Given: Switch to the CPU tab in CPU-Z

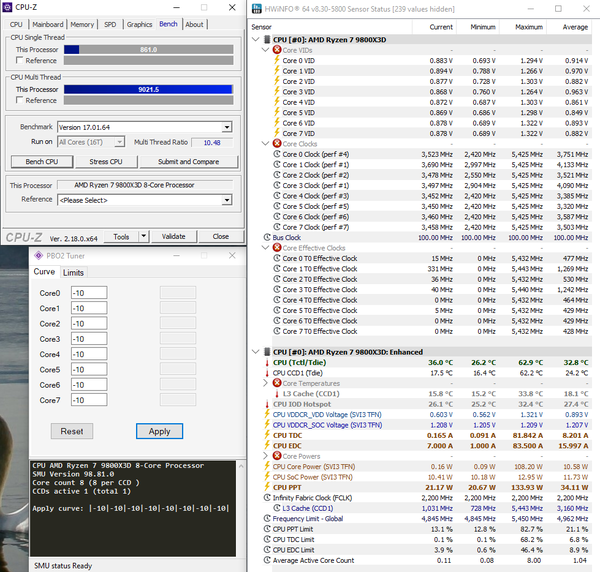Looking at the screenshot, I should [x=16, y=24].
